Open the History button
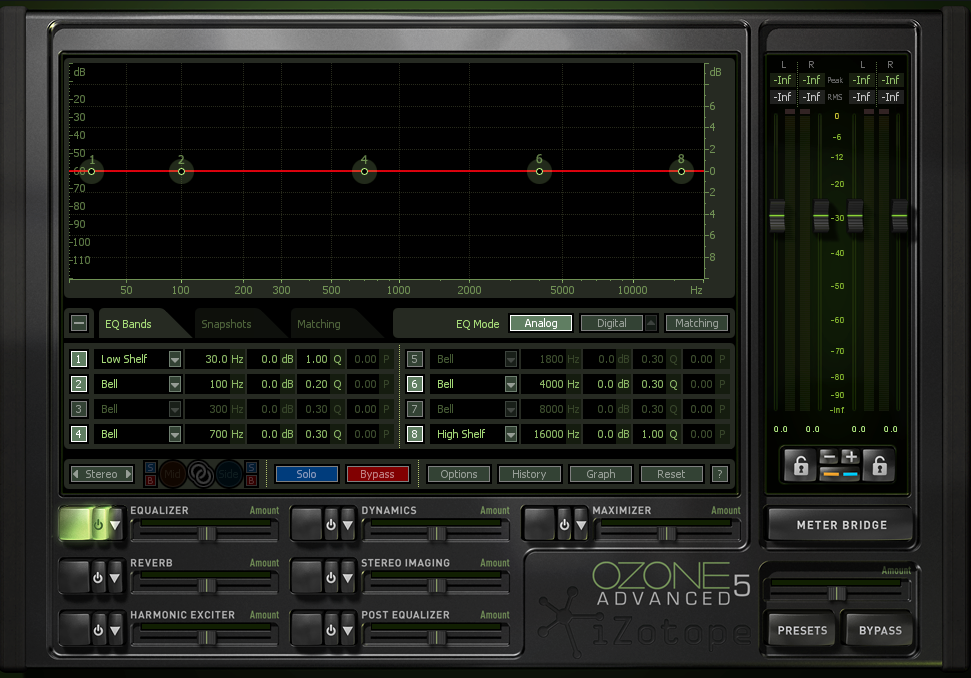 pos(529,474)
